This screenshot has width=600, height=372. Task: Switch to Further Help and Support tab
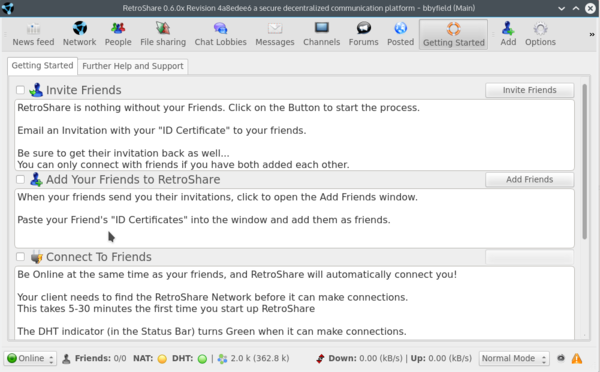[x=133, y=66]
